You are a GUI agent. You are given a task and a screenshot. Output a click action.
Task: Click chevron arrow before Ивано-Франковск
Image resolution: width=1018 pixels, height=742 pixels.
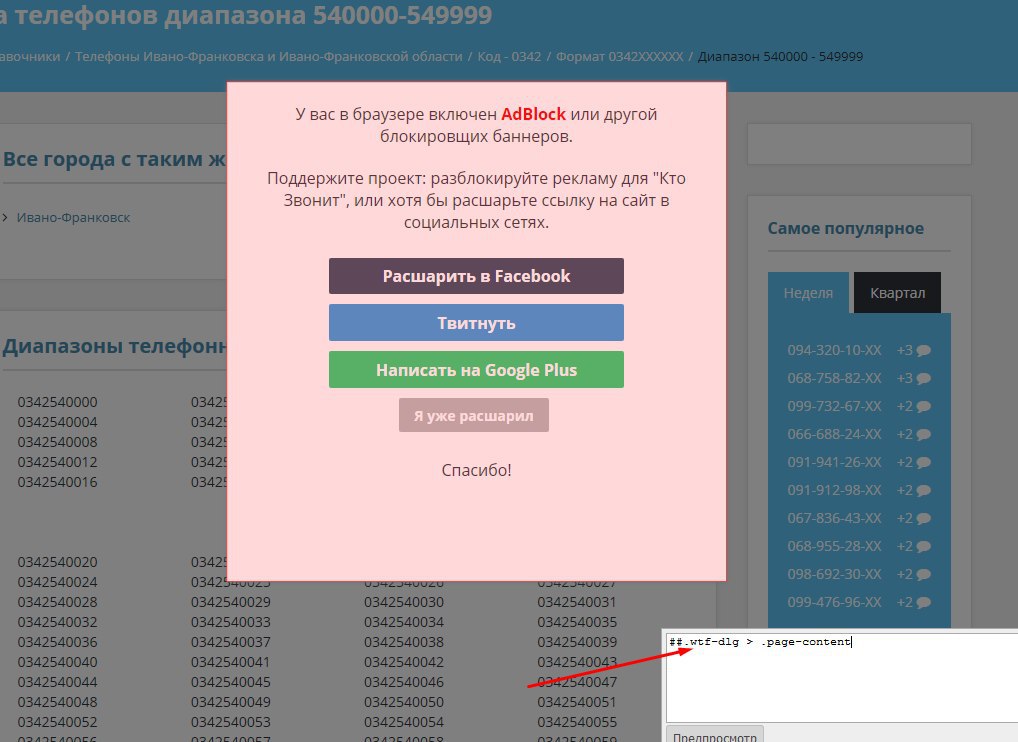[5, 217]
